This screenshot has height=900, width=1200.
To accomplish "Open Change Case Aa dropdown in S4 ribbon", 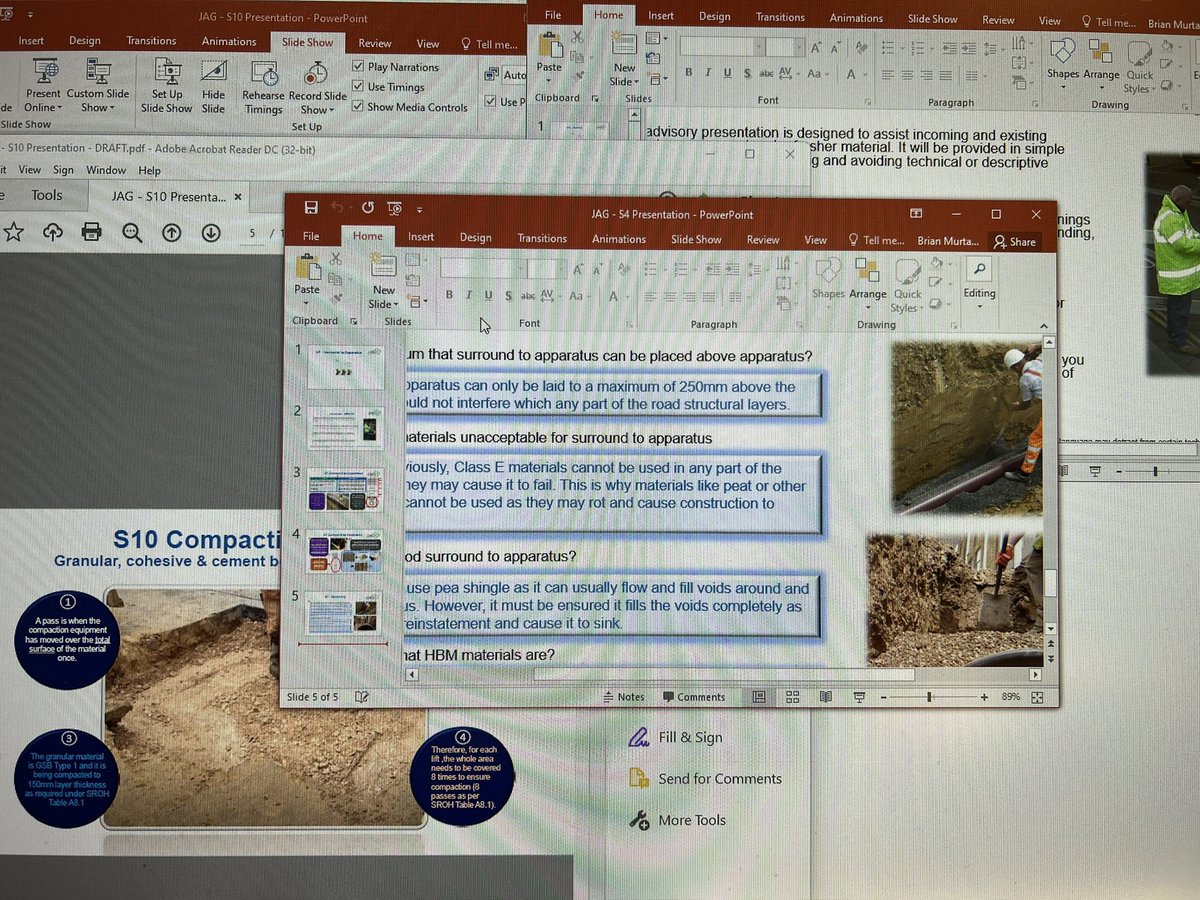I will (x=577, y=296).
